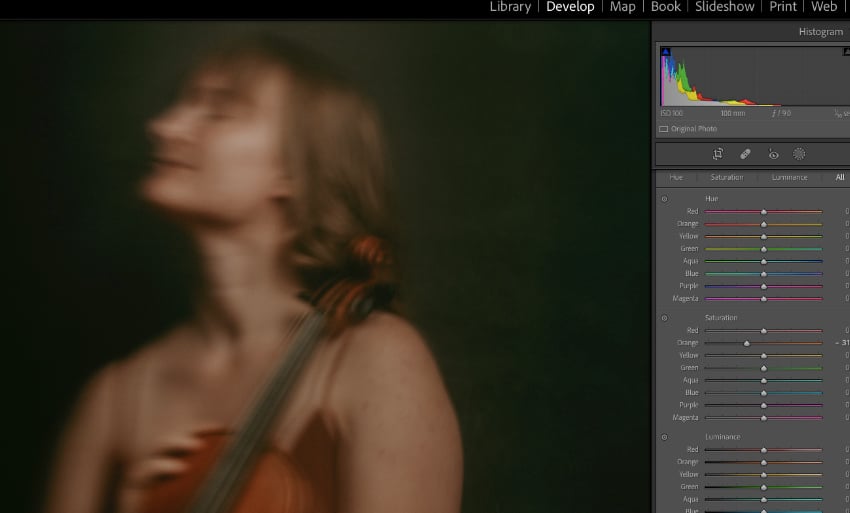
Task: Open the Print module
Action: point(783,7)
